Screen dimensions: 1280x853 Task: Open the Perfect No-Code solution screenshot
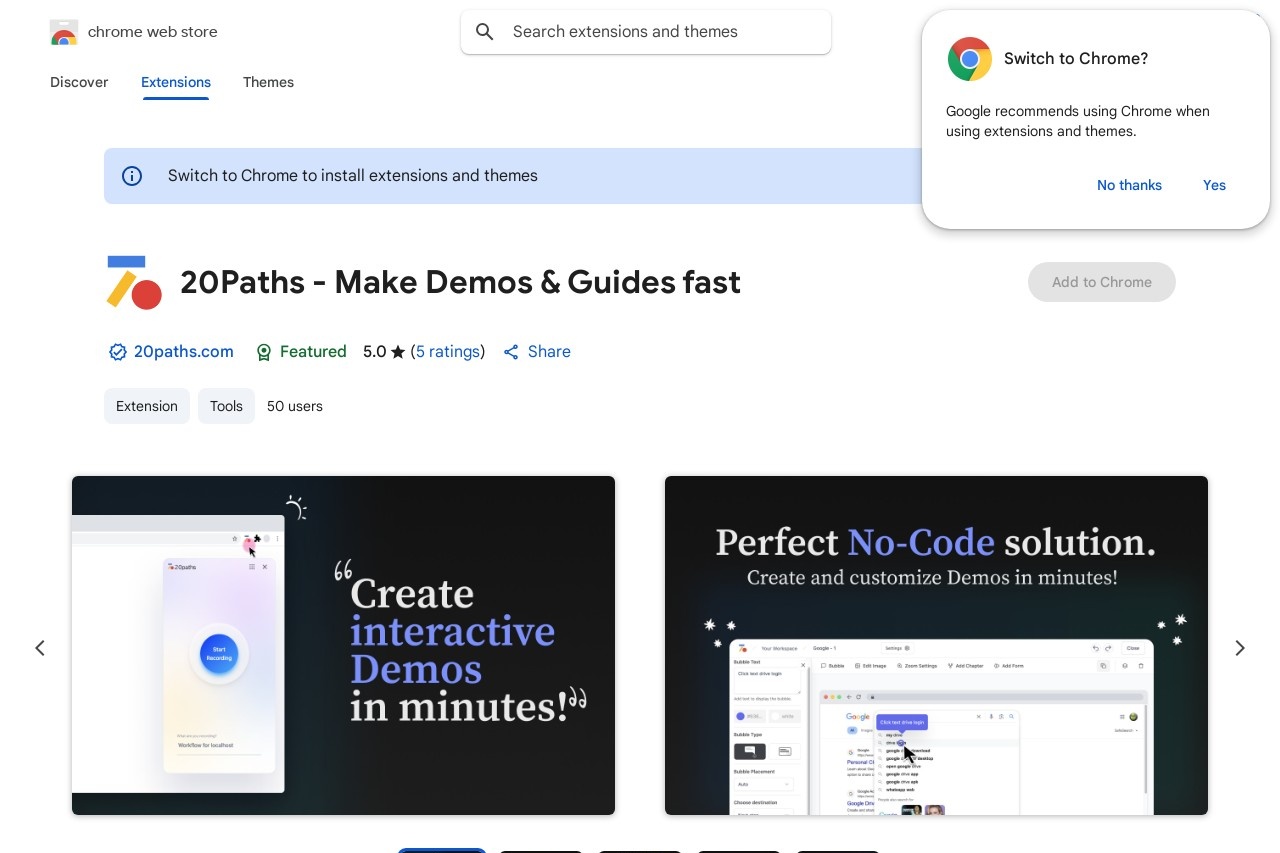[x=936, y=645]
